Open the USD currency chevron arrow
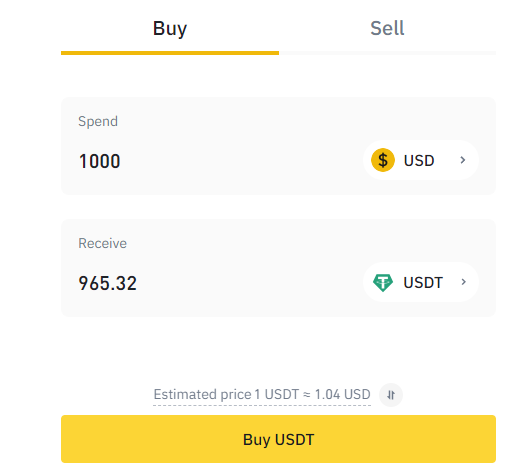 point(463,160)
